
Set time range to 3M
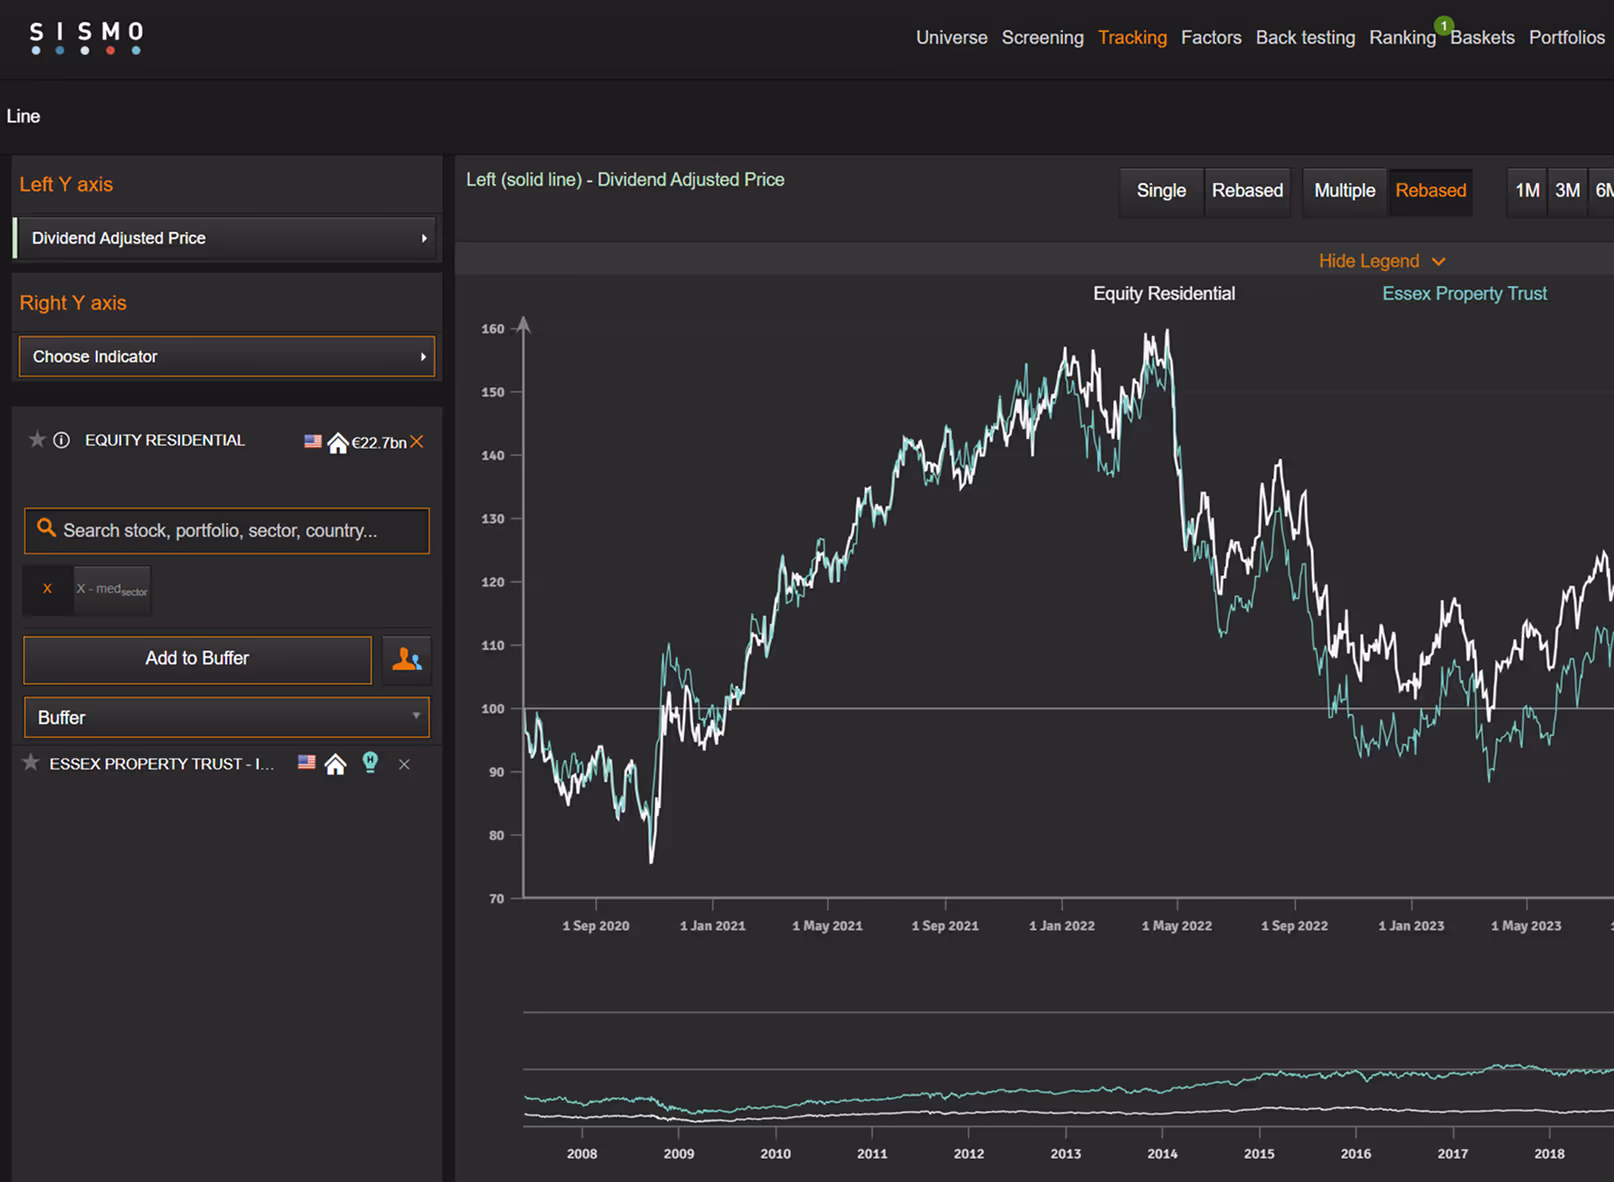pos(1567,191)
